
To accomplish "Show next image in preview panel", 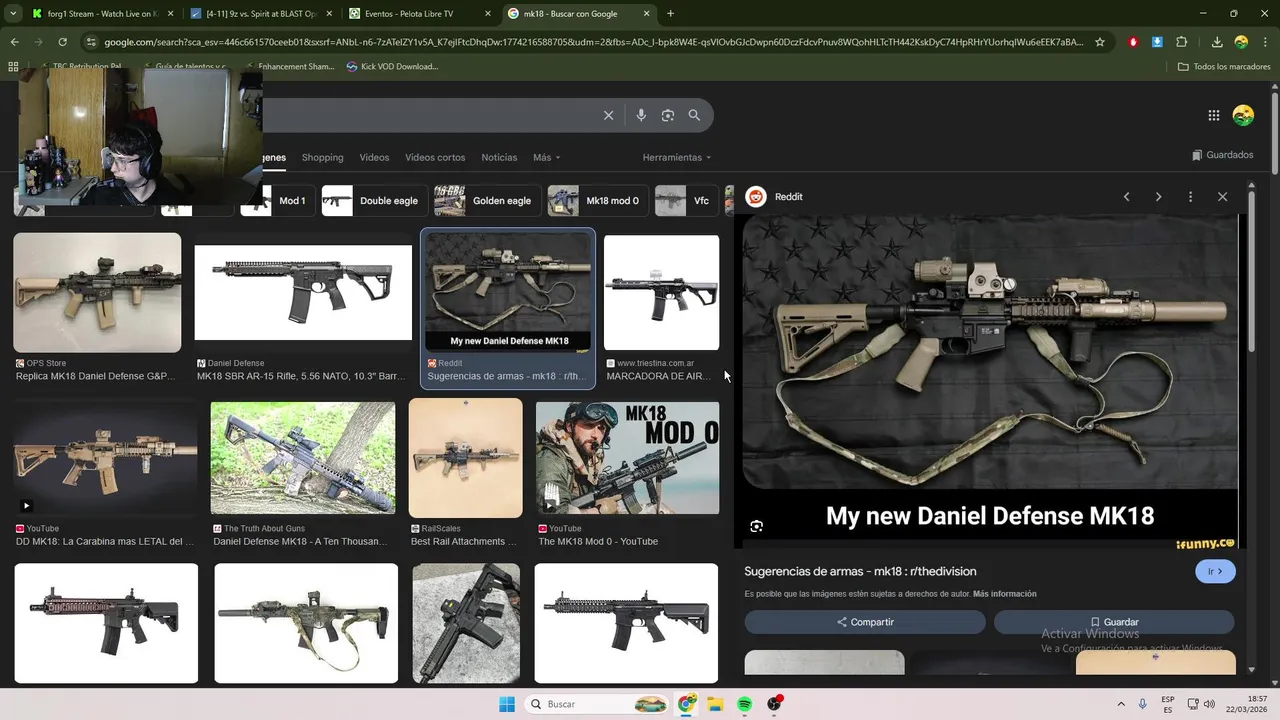I will pyautogui.click(x=1158, y=197).
